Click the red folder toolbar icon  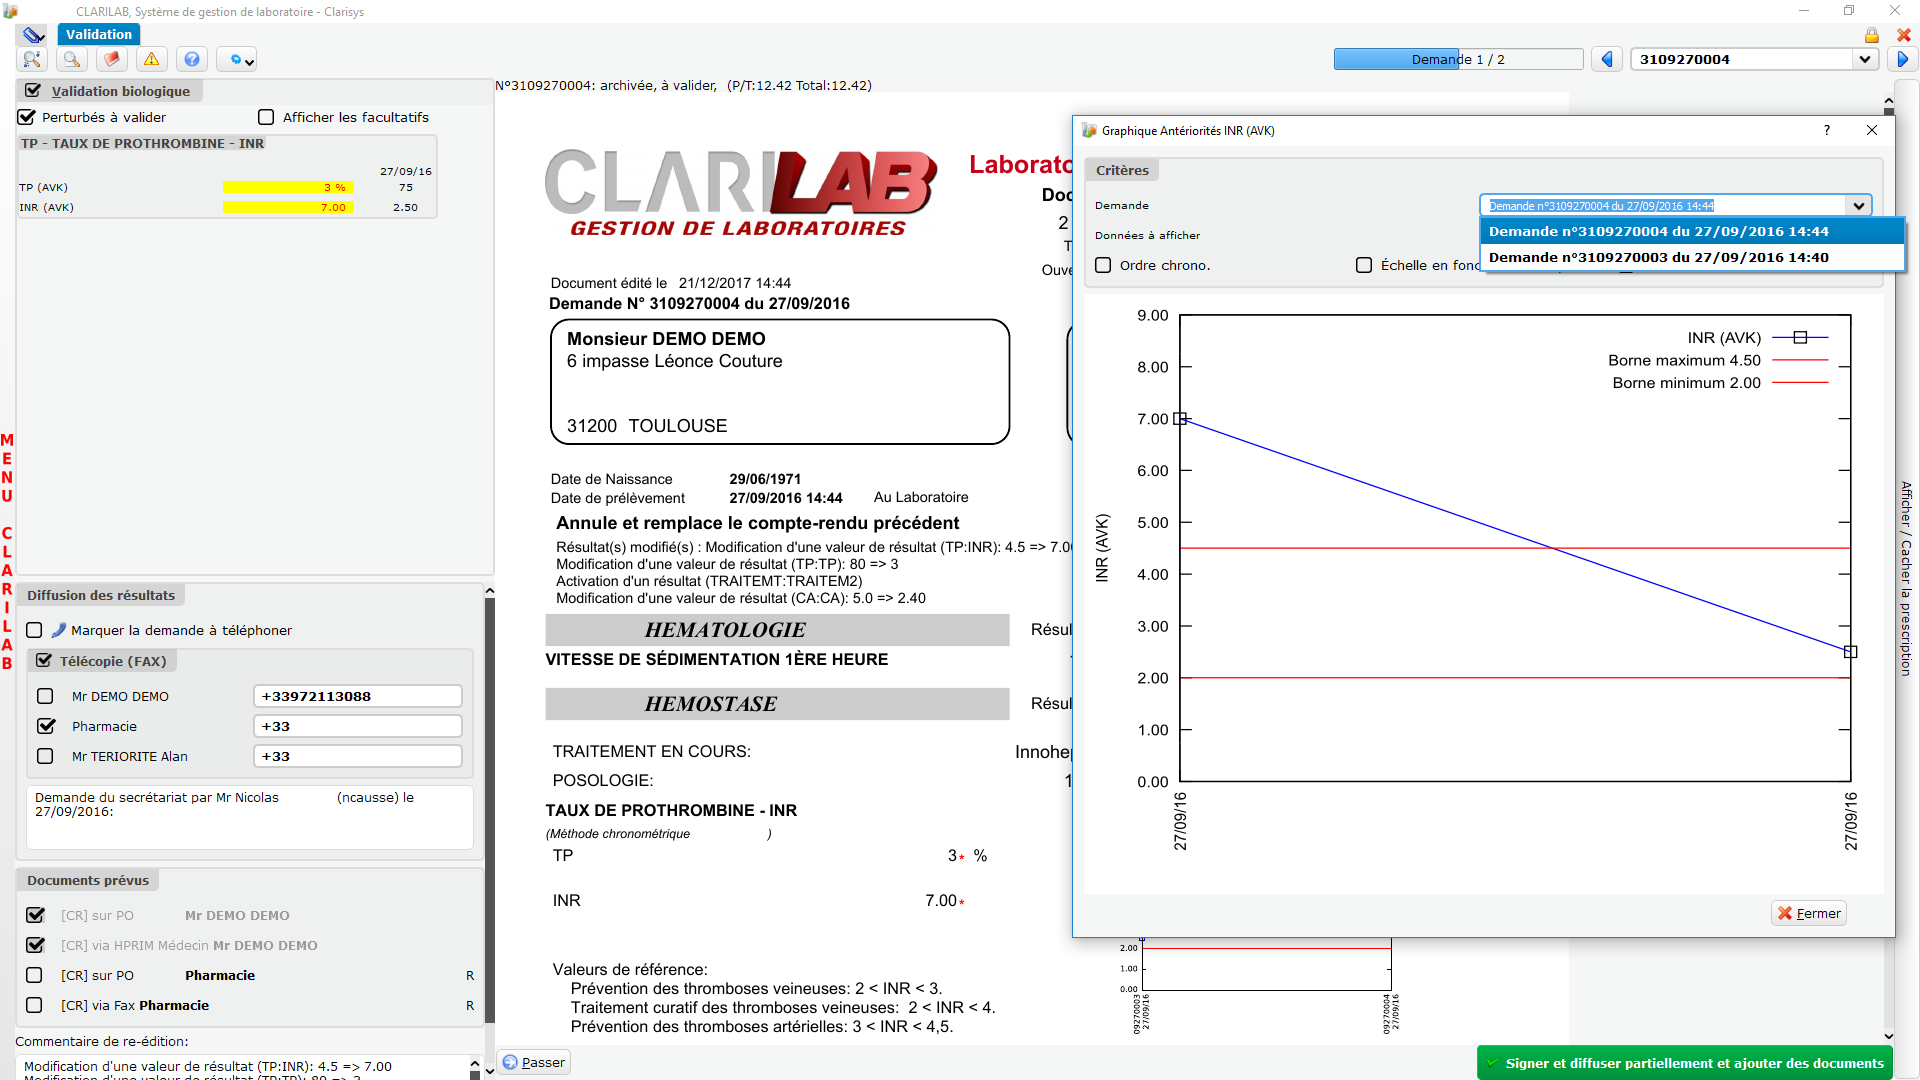(112, 60)
